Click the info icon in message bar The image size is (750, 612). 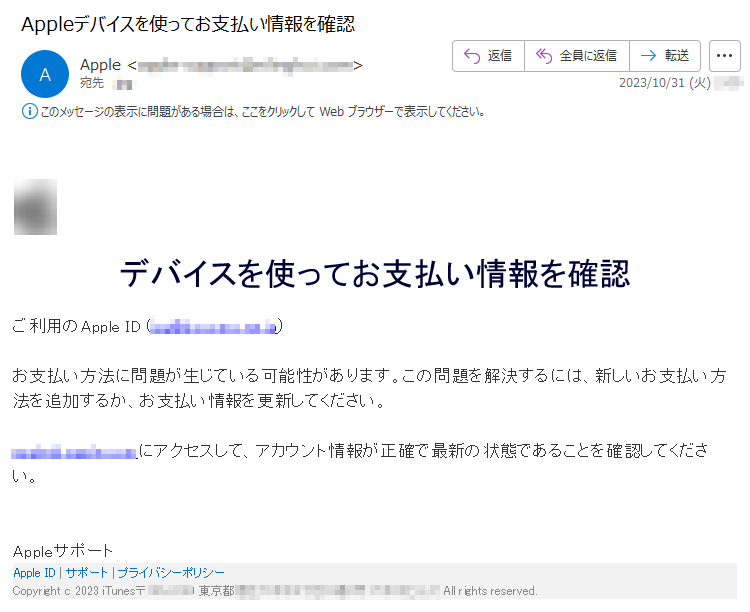[x=29, y=111]
